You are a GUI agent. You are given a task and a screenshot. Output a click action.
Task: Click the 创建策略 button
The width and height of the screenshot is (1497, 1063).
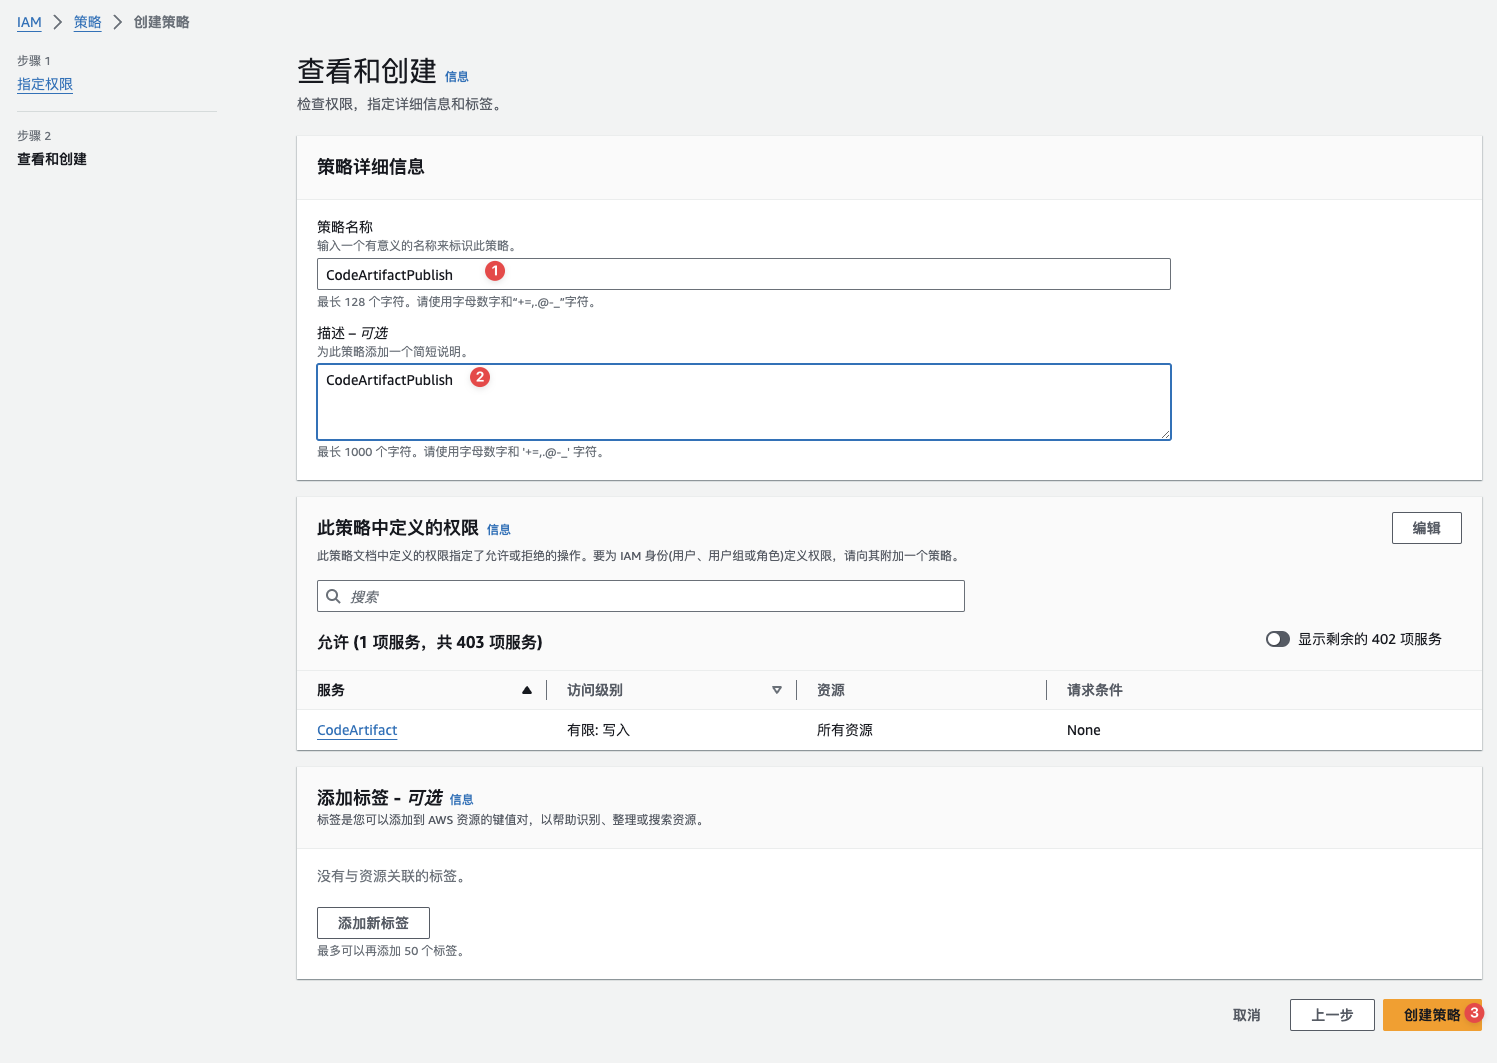1432,1015
